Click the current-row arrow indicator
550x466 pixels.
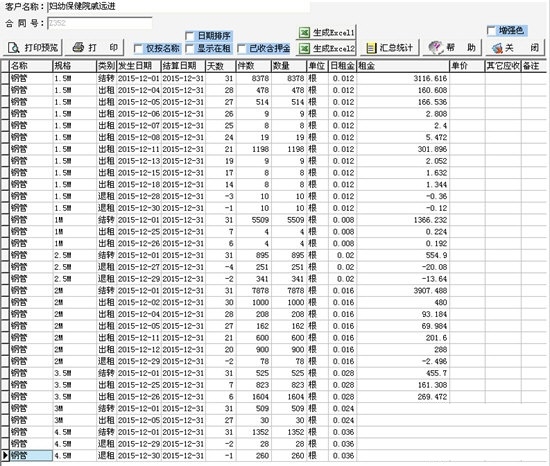coord(5,455)
